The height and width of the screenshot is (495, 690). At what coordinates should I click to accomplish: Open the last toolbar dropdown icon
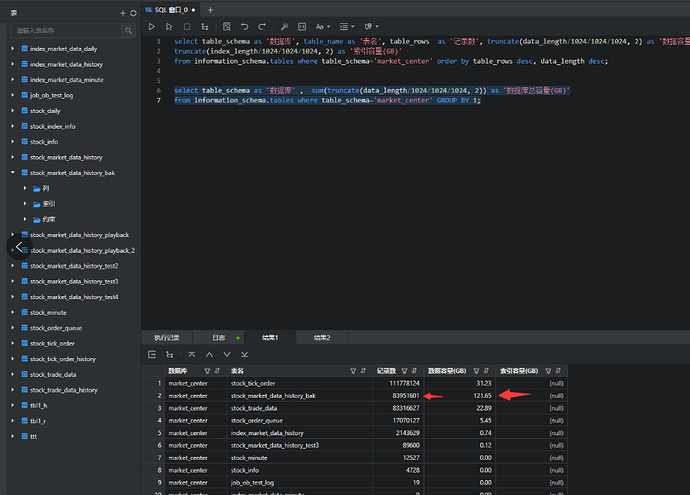click(x=371, y=27)
